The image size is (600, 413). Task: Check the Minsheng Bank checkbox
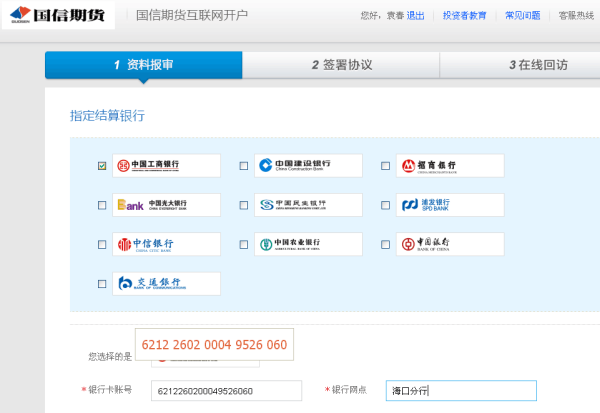[244, 205]
